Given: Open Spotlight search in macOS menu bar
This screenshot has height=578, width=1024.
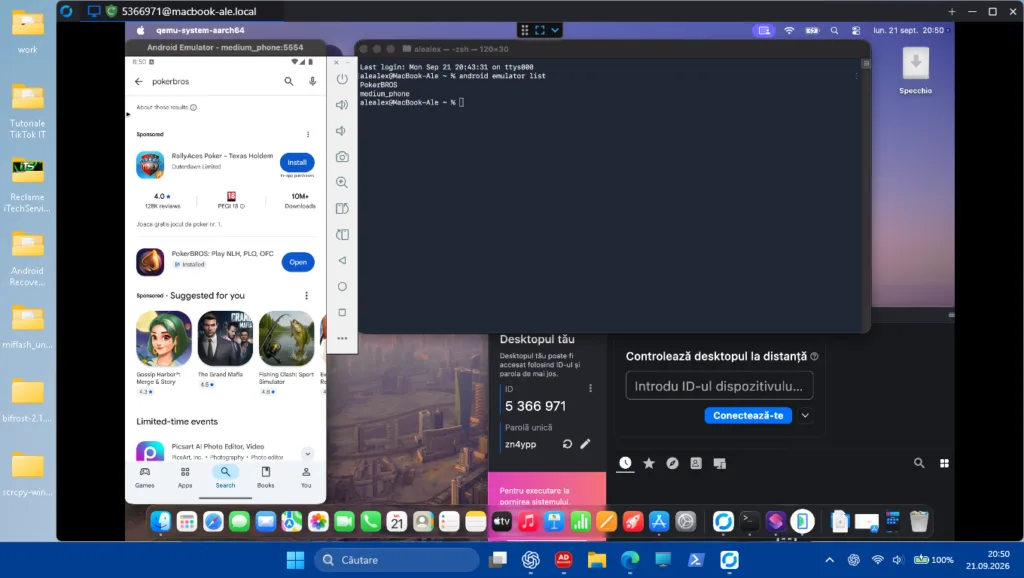Looking at the screenshot, I should tap(834, 30).
